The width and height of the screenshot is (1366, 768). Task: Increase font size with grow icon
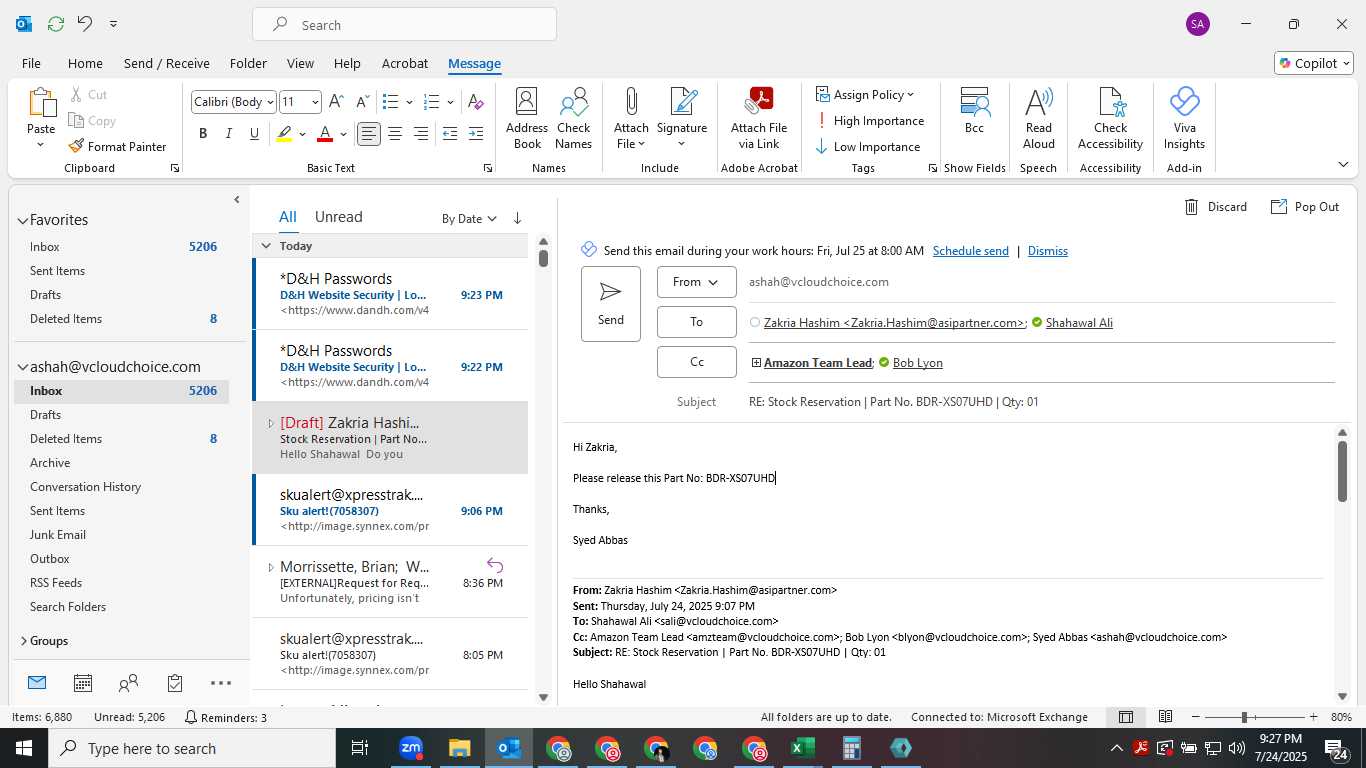point(336,102)
